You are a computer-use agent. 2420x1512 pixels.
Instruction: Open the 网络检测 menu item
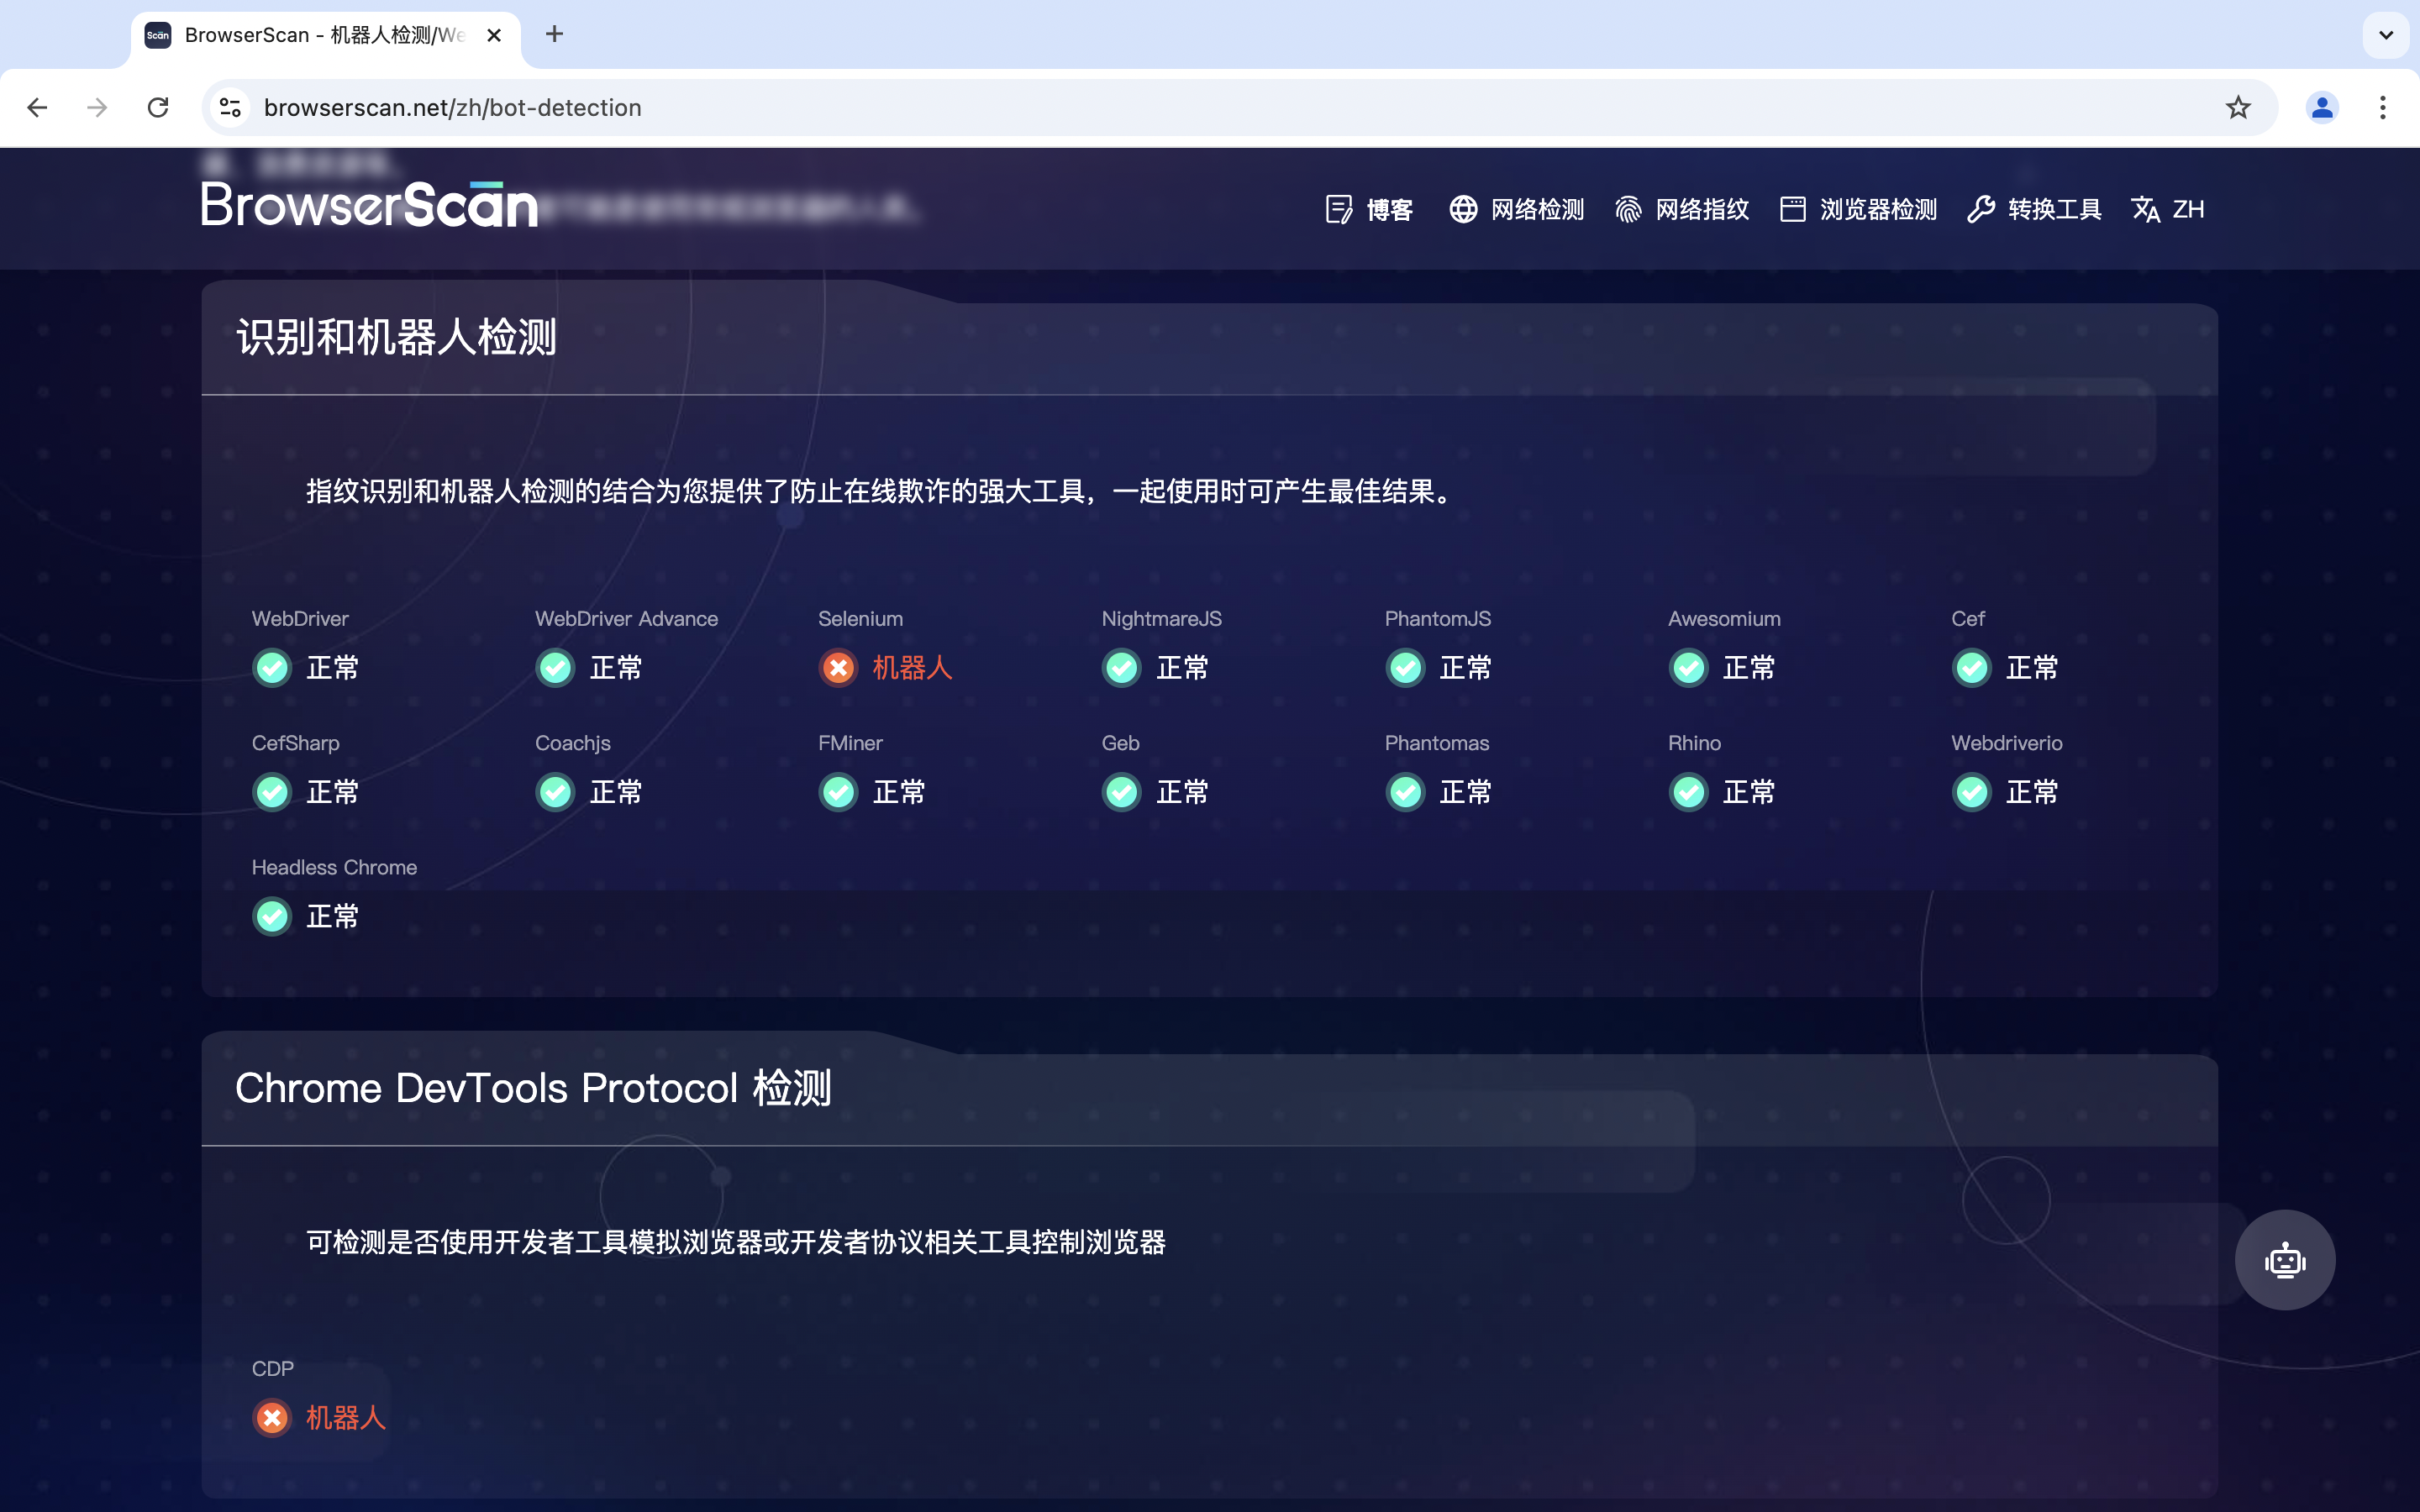tap(1517, 209)
